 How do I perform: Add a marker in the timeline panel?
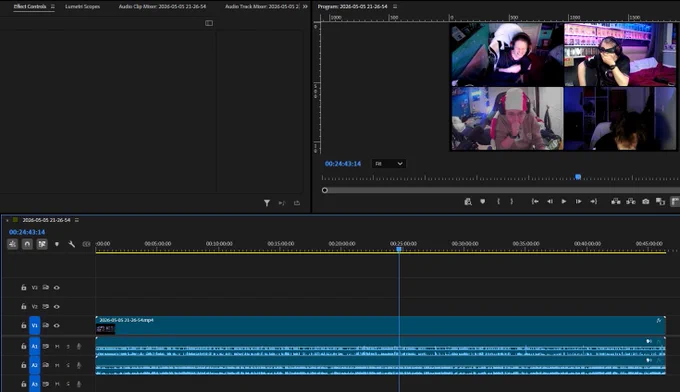coord(57,244)
